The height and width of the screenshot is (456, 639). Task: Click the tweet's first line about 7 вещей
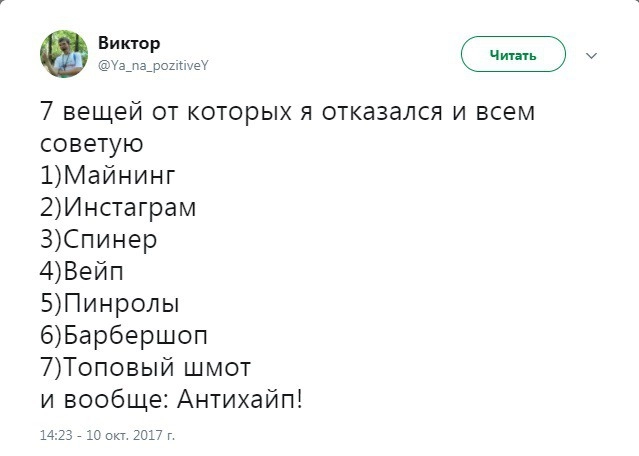click(287, 112)
